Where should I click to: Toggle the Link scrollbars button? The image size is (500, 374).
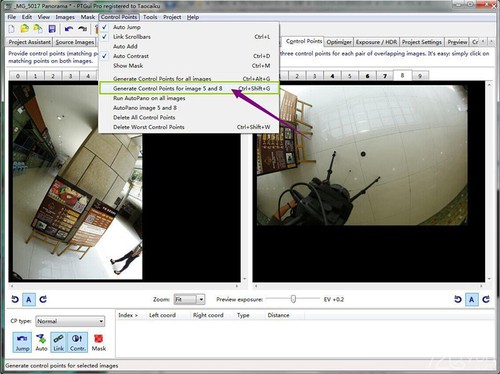click(x=58, y=342)
